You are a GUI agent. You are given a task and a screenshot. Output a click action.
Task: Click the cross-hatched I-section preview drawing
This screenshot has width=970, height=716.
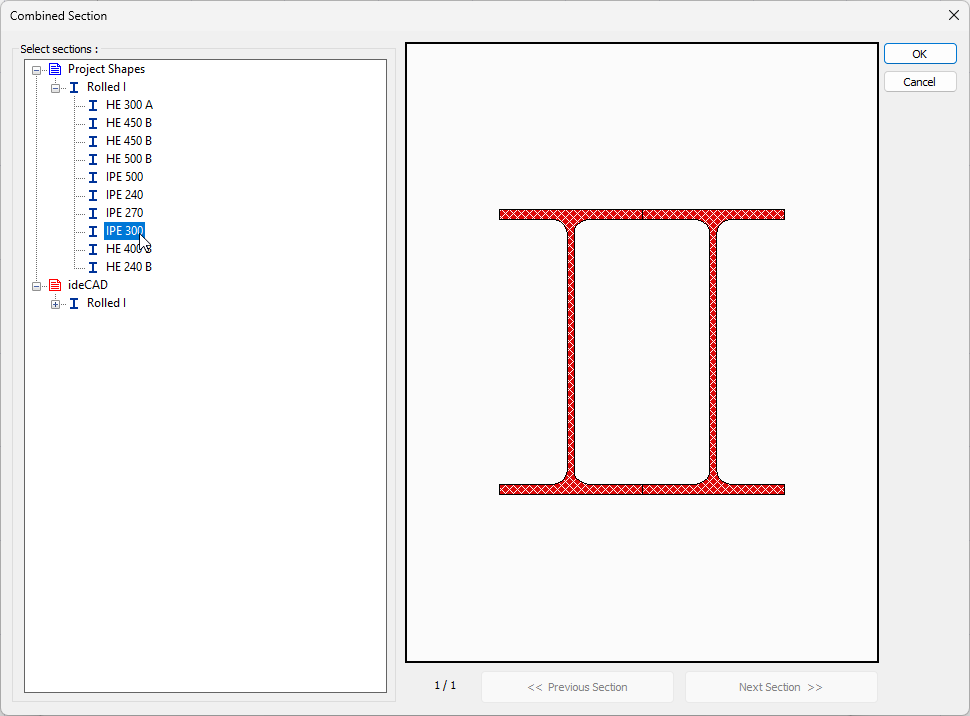point(641,350)
